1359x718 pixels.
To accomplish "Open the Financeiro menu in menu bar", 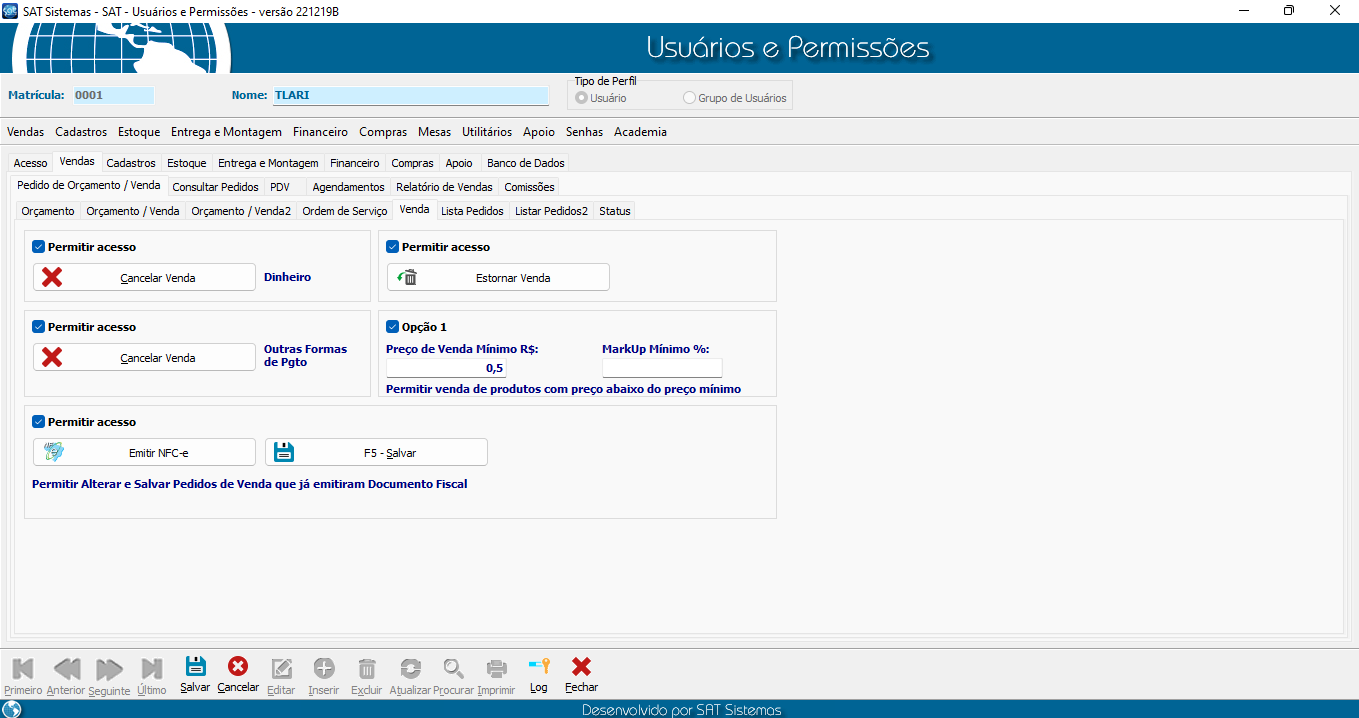I will click(x=320, y=132).
